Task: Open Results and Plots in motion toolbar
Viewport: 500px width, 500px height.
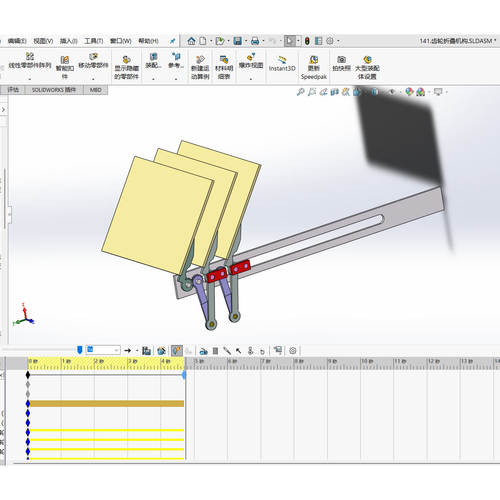Action: [x=278, y=350]
